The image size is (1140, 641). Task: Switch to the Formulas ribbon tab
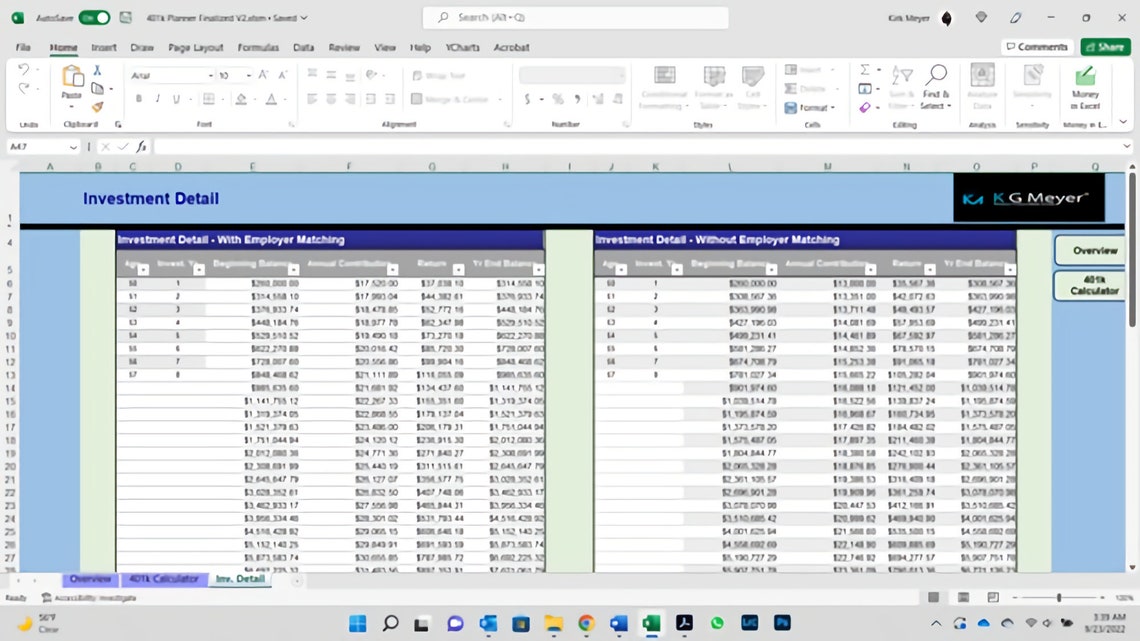[x=258, y=47]
